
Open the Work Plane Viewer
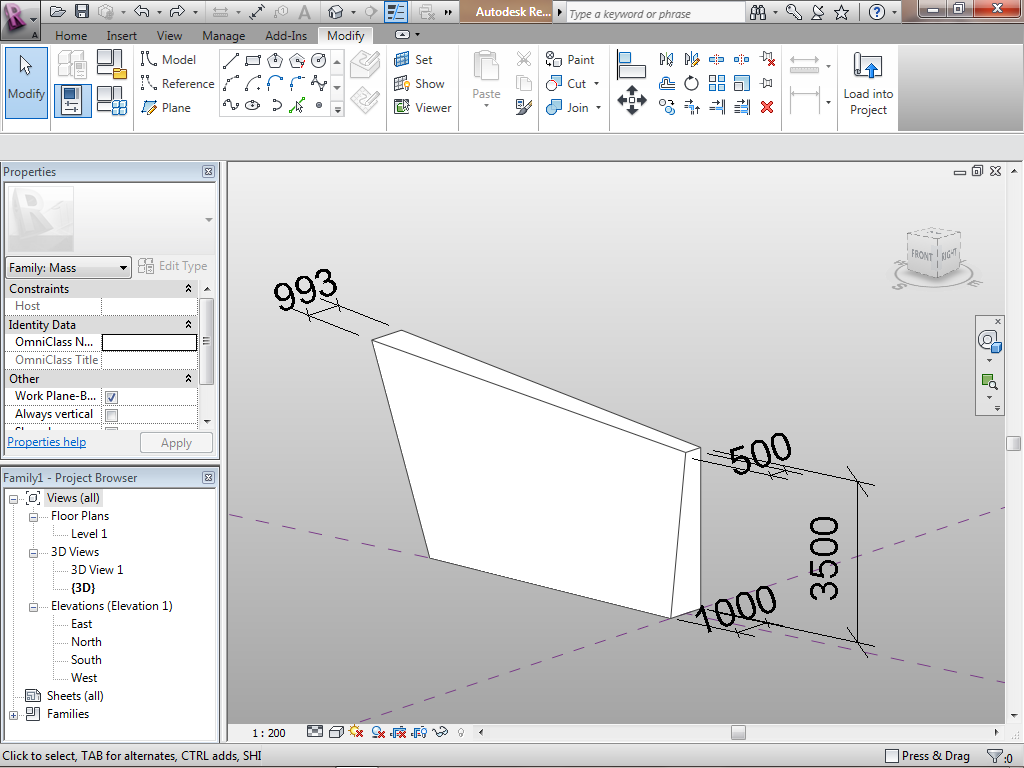coord(422,108)
